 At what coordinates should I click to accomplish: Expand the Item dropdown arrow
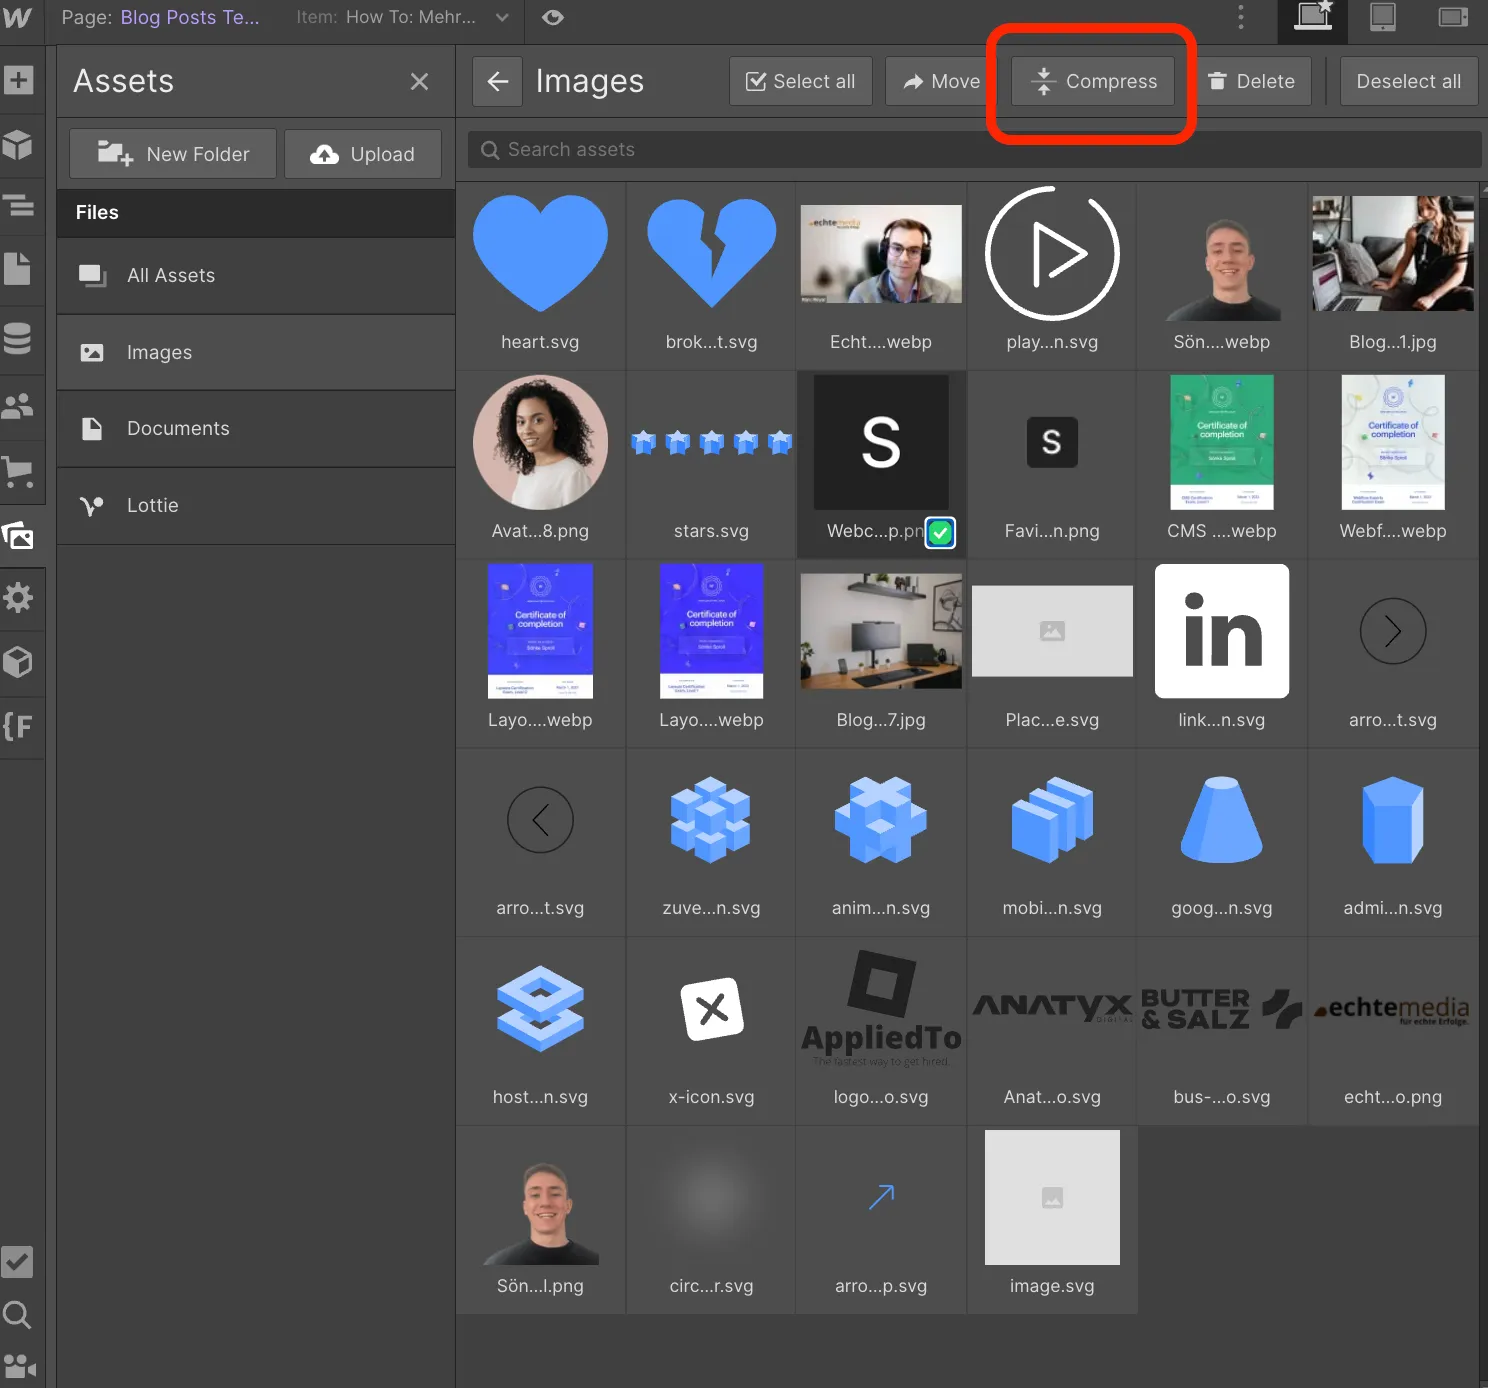pos(502,18)
